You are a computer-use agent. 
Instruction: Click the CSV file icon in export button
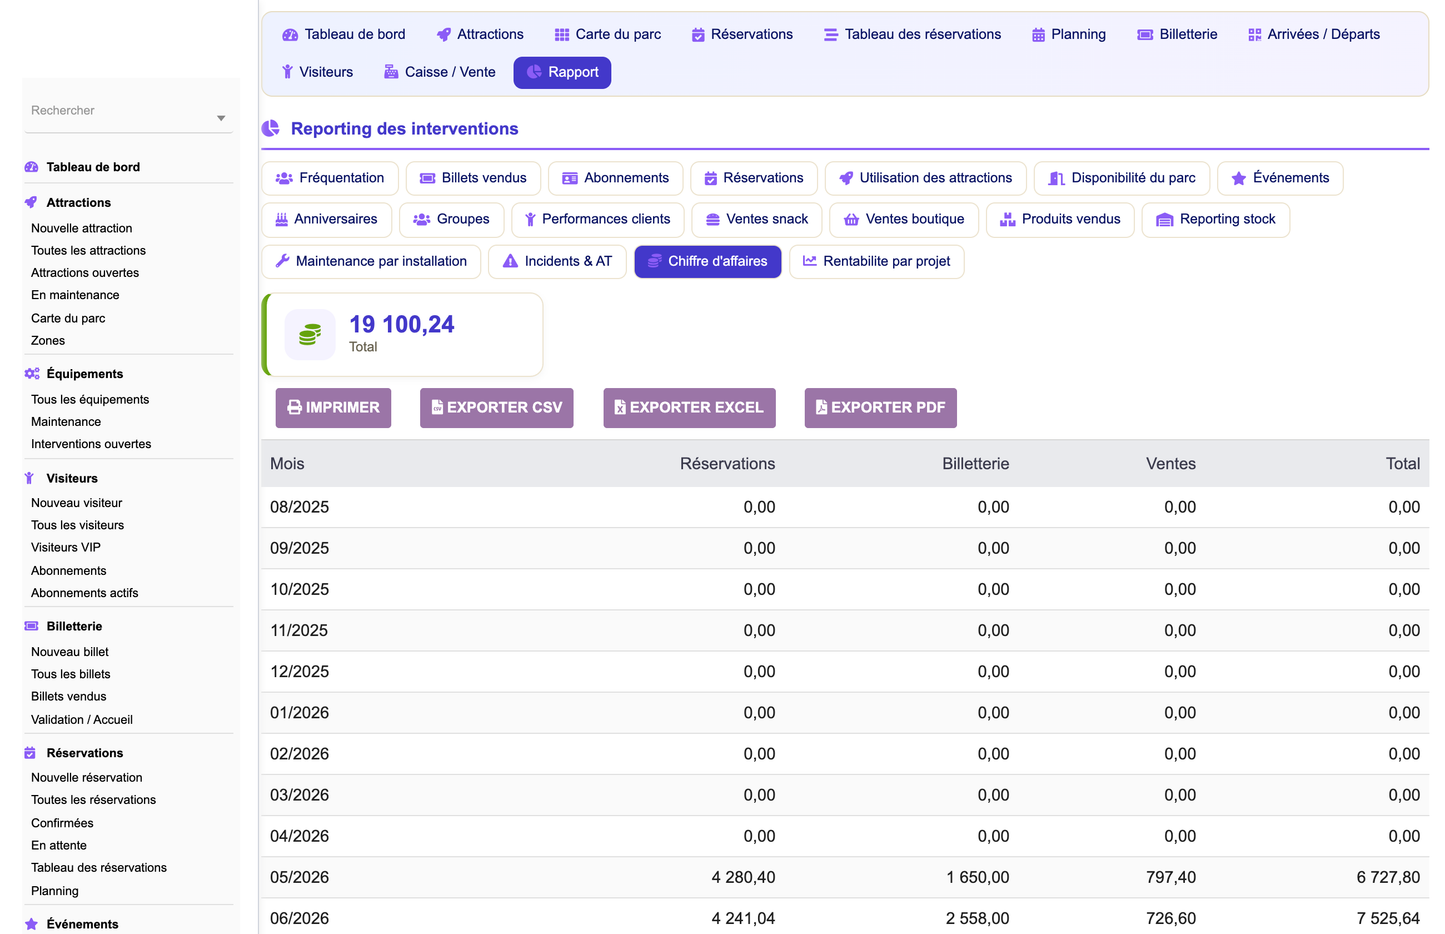coord(437,408)
